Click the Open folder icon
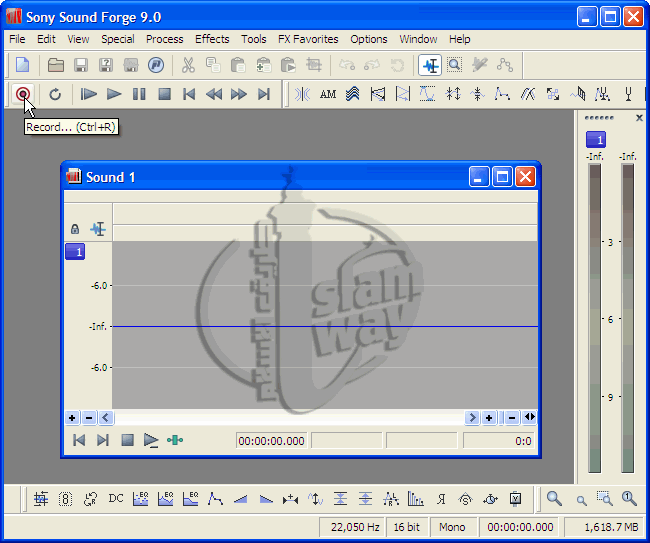The height and width of the screenshot is (543, 650). point(56,65)
